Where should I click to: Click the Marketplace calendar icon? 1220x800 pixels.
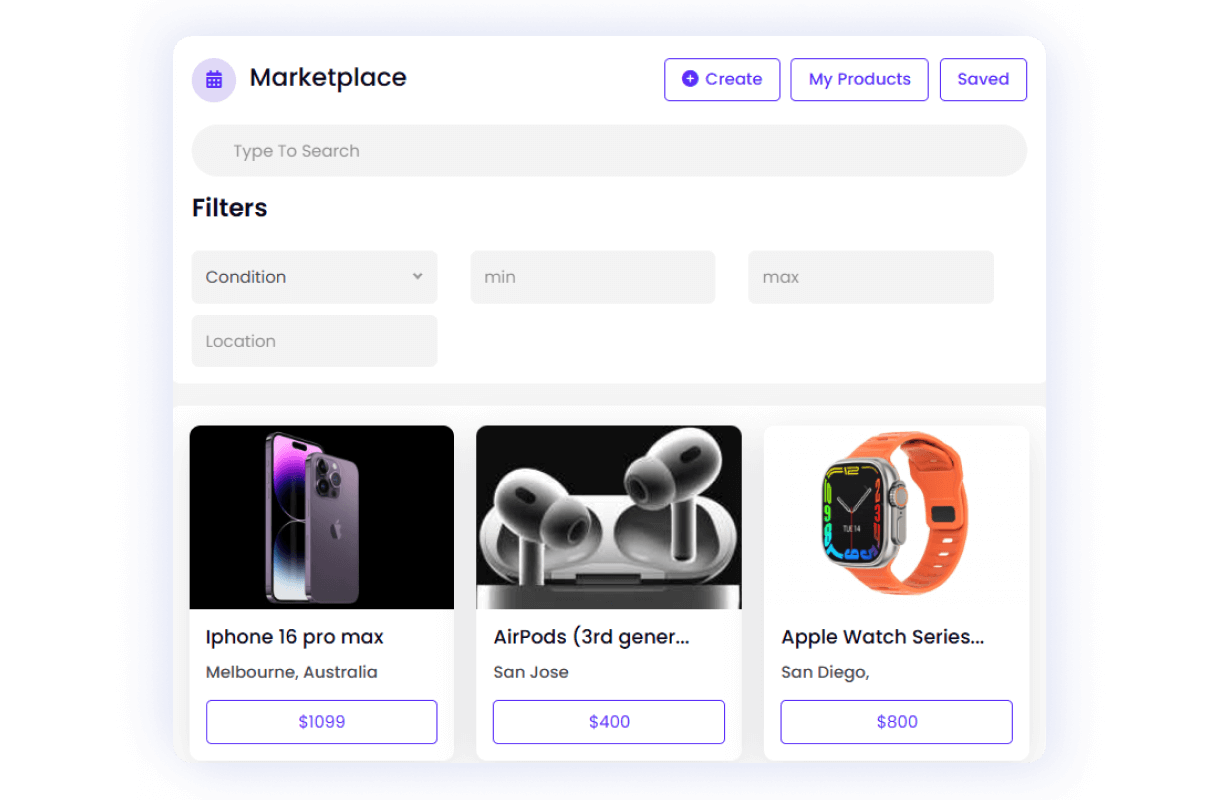point(214,80)
